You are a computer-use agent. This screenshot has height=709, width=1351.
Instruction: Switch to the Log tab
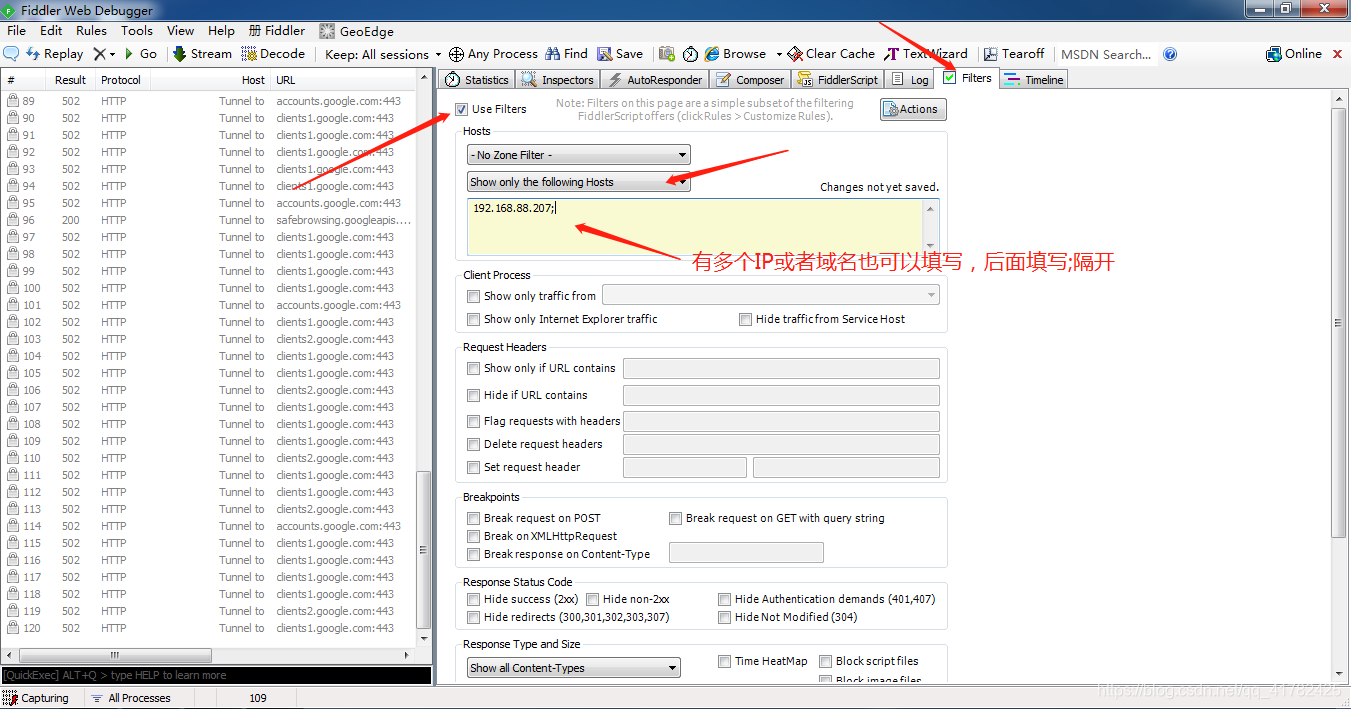(x=910, y=80)
